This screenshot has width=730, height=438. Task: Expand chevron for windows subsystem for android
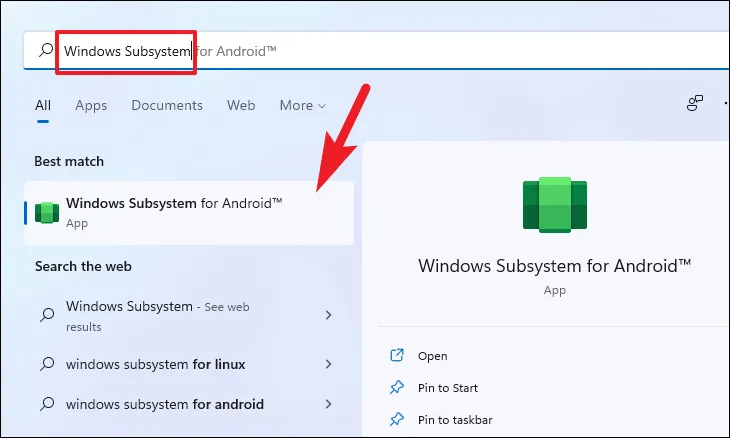(328, 404)
